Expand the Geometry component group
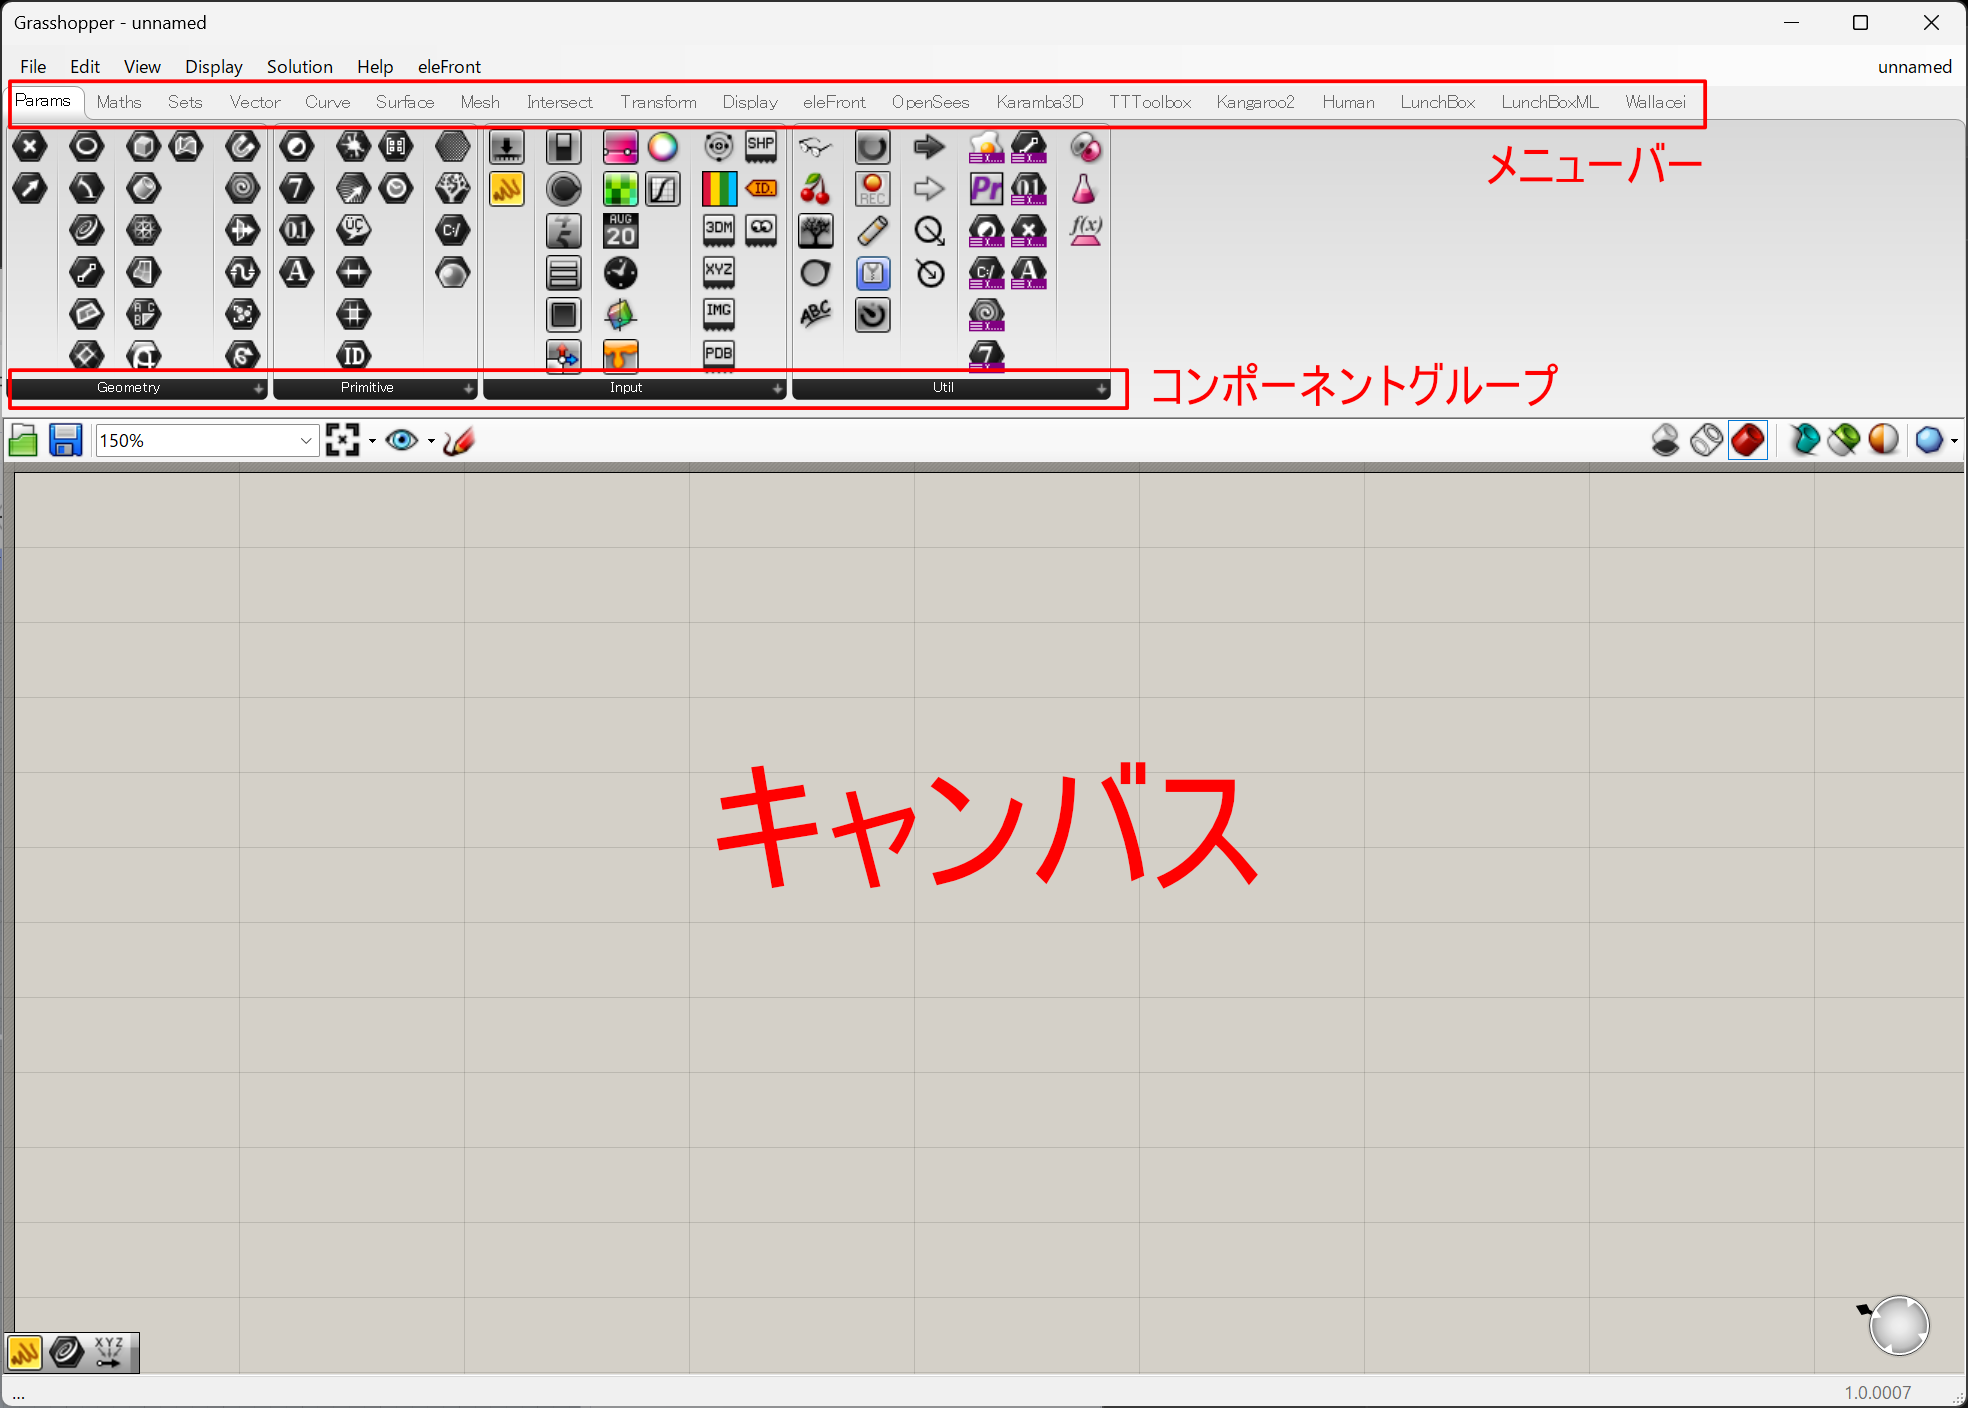The image size is (1968, 1408). coord(258,388)
